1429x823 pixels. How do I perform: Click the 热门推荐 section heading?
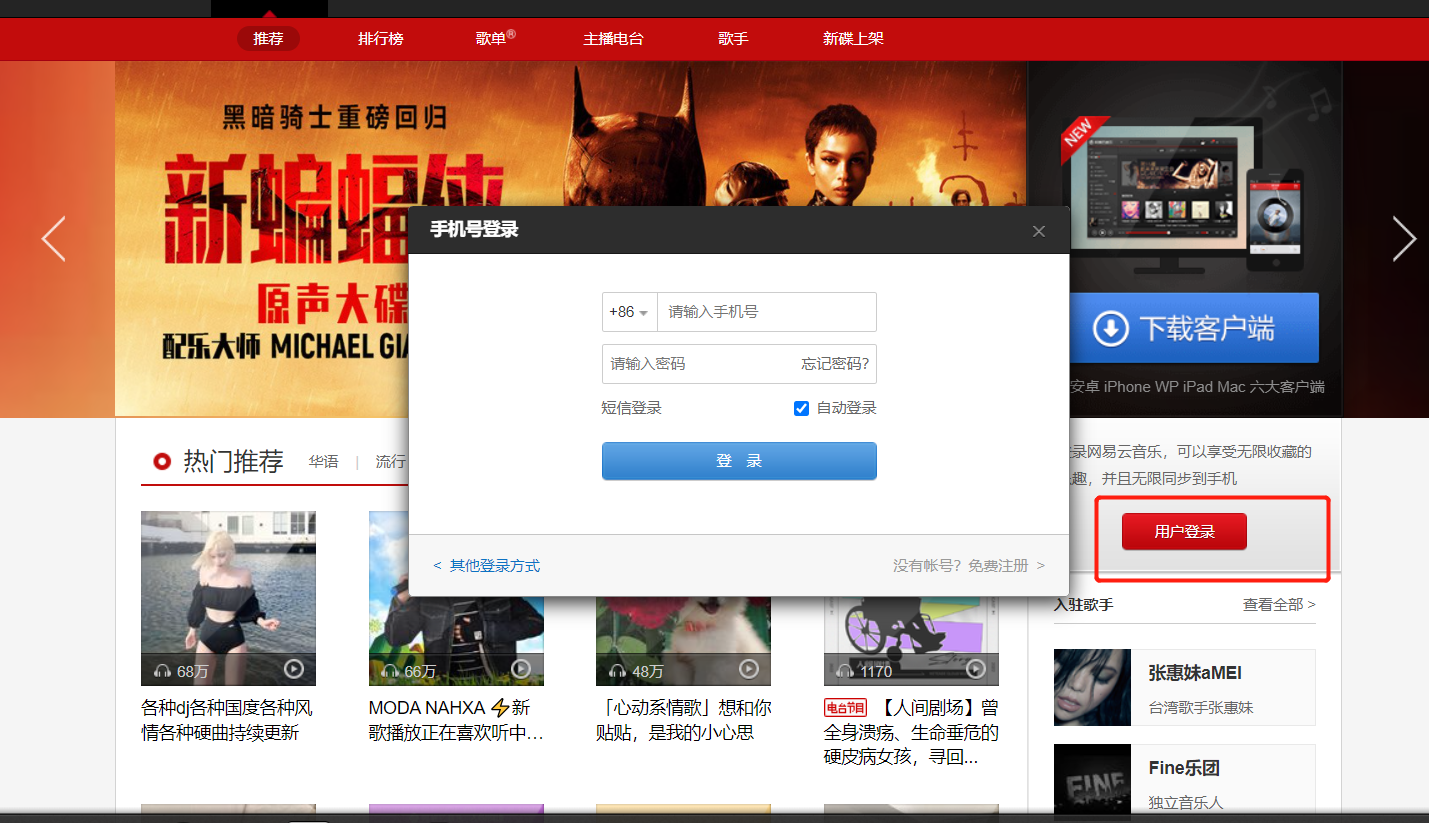coord(233,461)
